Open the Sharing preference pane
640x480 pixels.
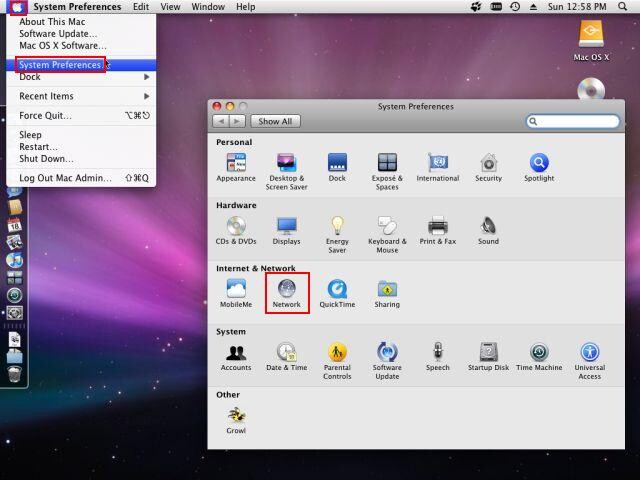(x=387, y=293)
